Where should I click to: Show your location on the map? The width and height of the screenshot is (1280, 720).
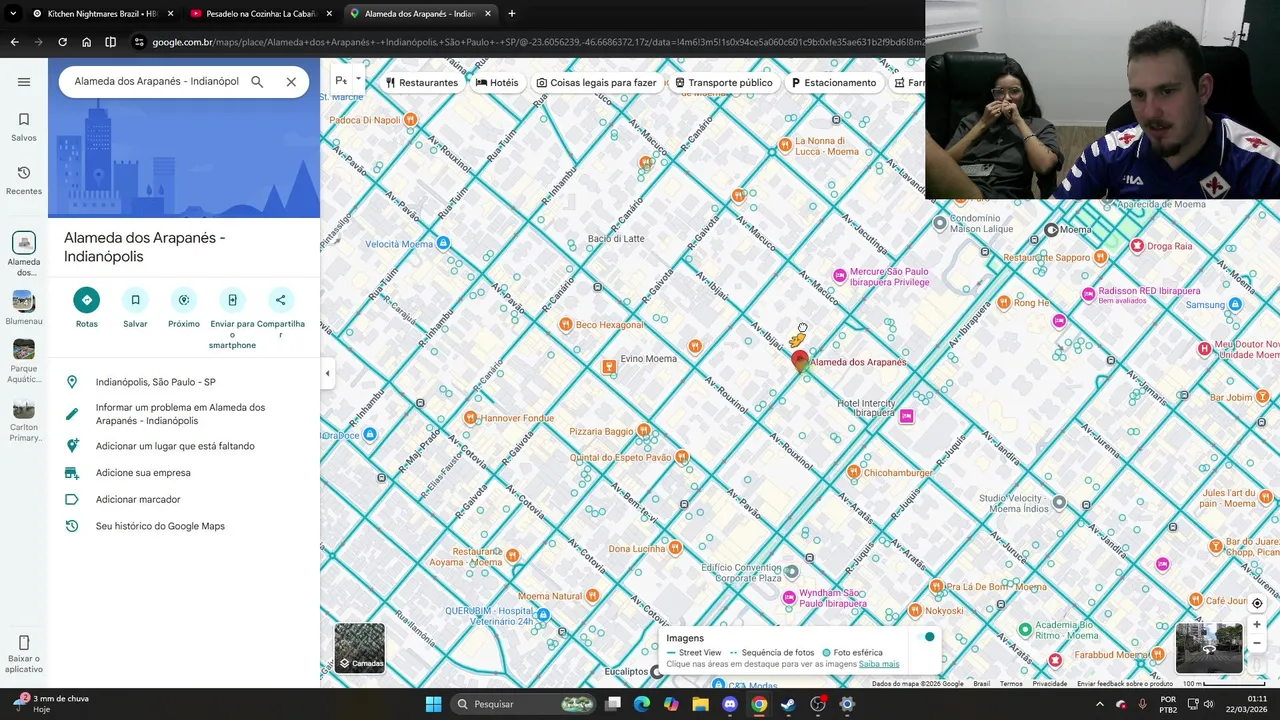pos(1257,603)
